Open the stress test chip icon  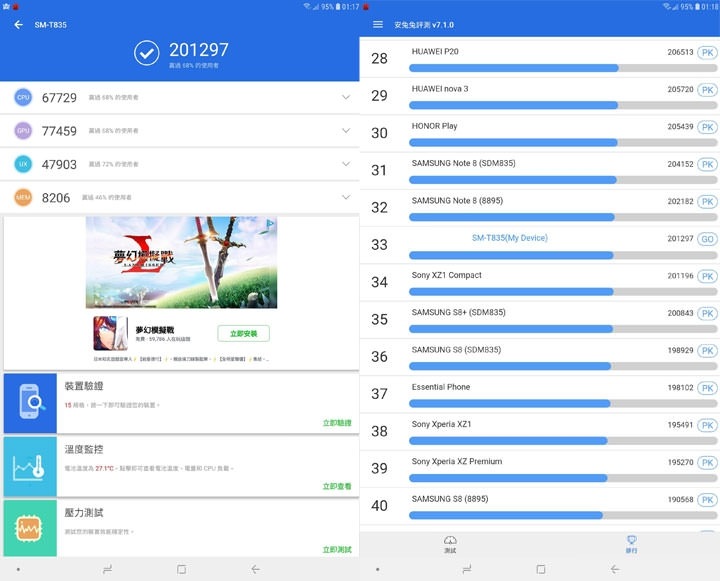pyautogui.click(x=30, y=528)
